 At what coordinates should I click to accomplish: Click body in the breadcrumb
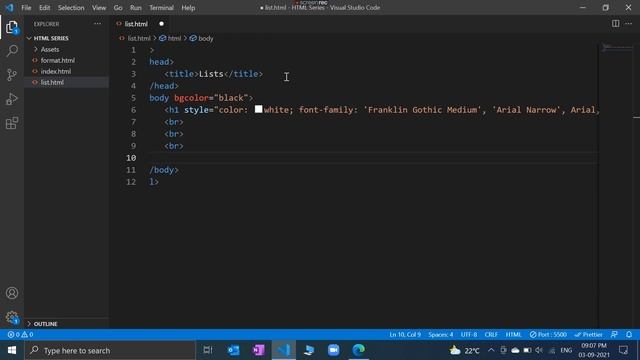(x=206, y=38)
